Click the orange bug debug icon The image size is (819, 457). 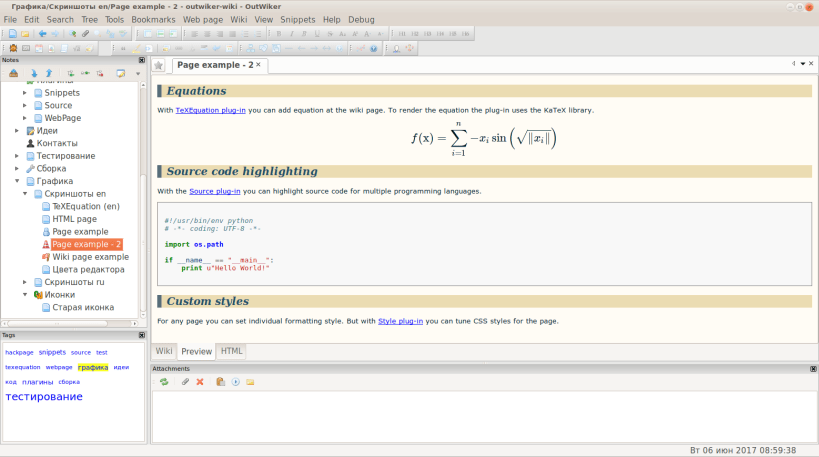(13, 49)
